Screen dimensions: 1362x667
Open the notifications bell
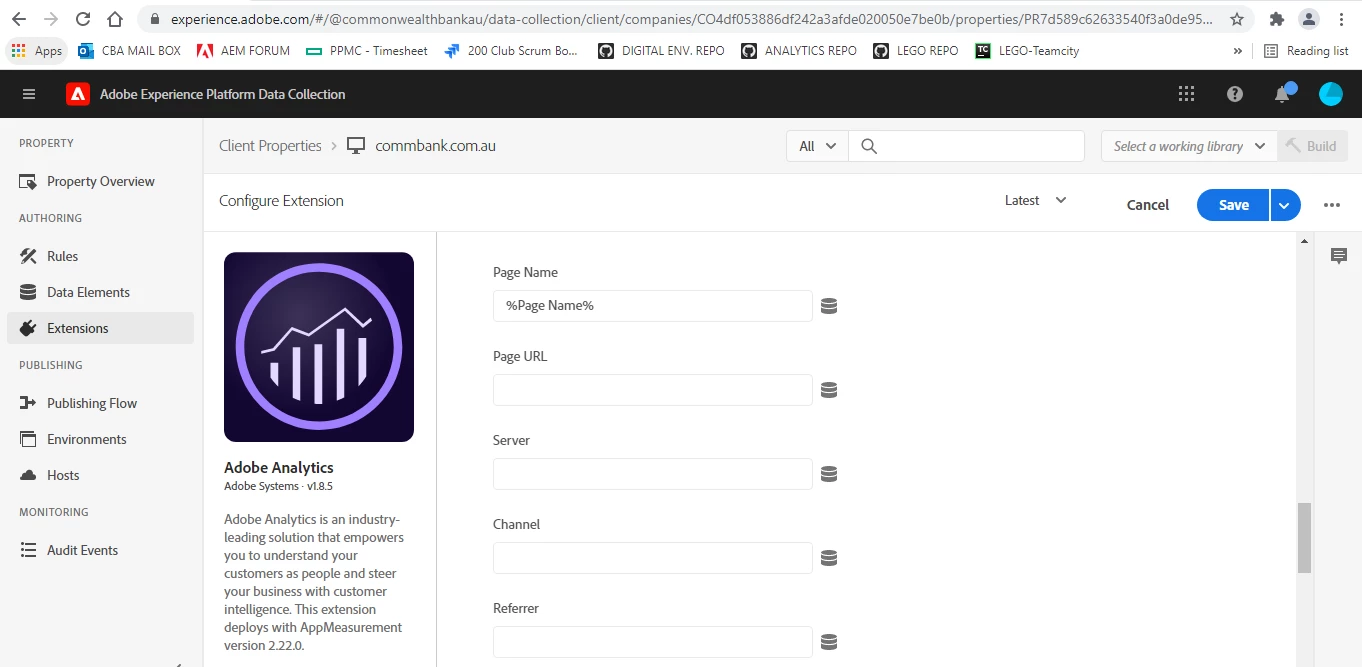[x=1282, y=94]
